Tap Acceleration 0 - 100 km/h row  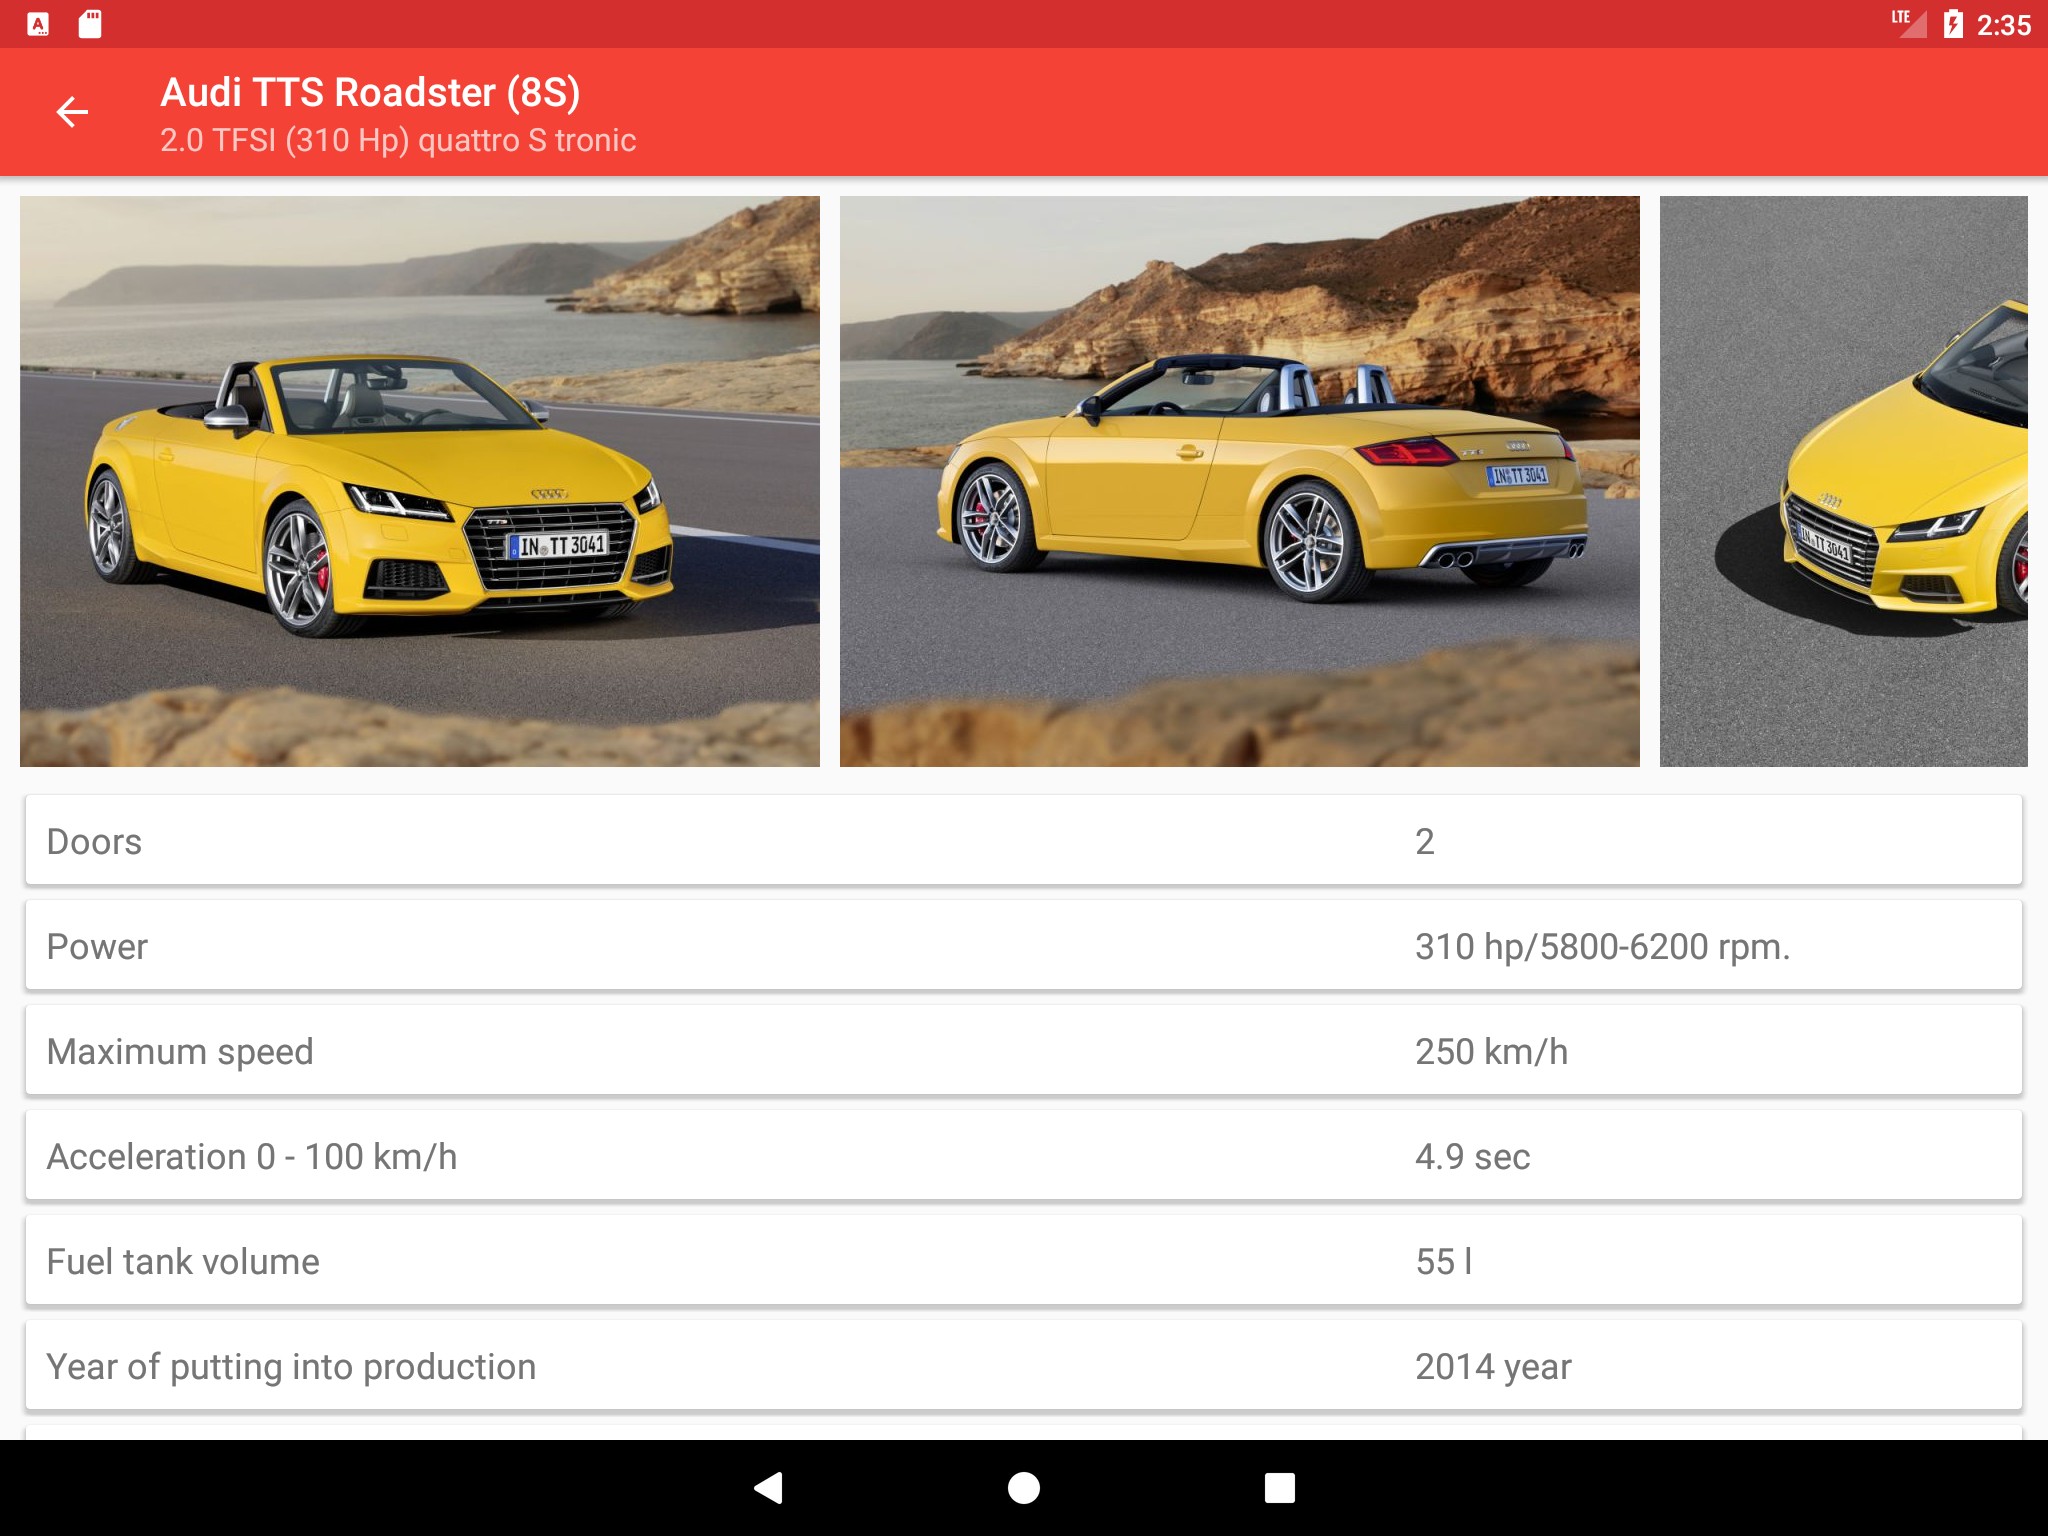pyautogui.click(x=1023, y=1156)
